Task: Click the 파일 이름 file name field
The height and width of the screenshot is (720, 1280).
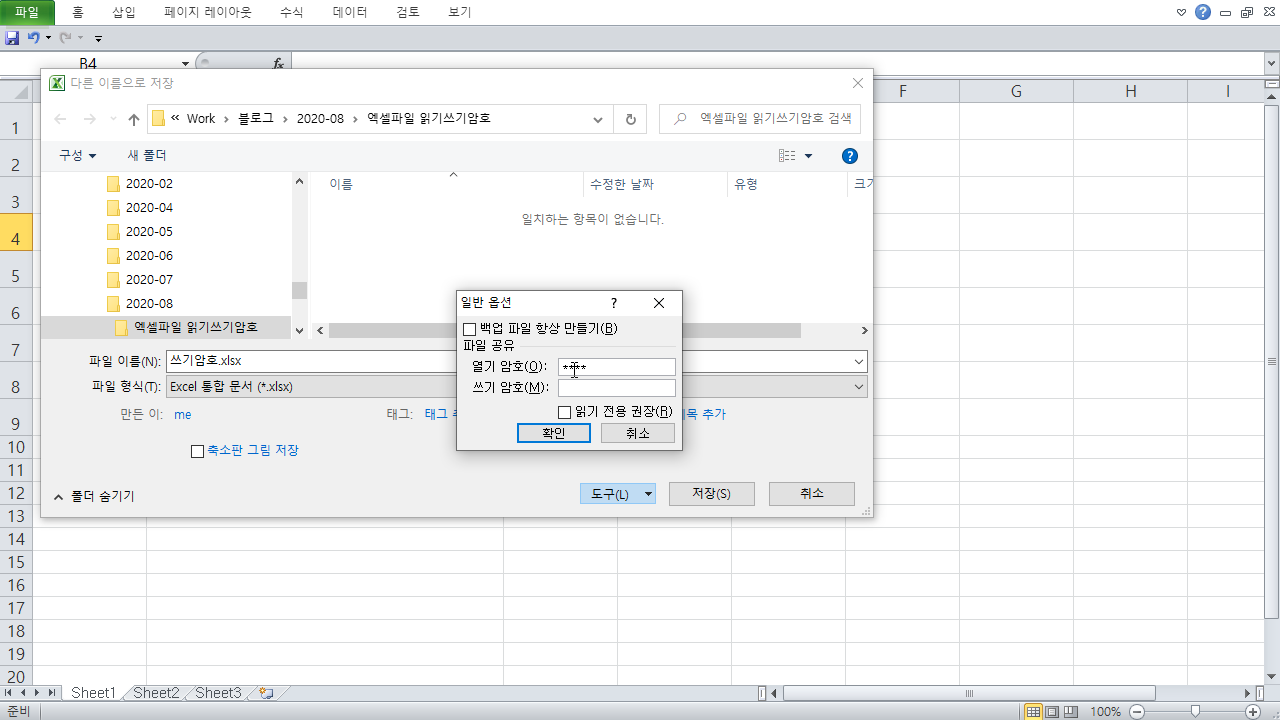Action: (x=517, y=361)
